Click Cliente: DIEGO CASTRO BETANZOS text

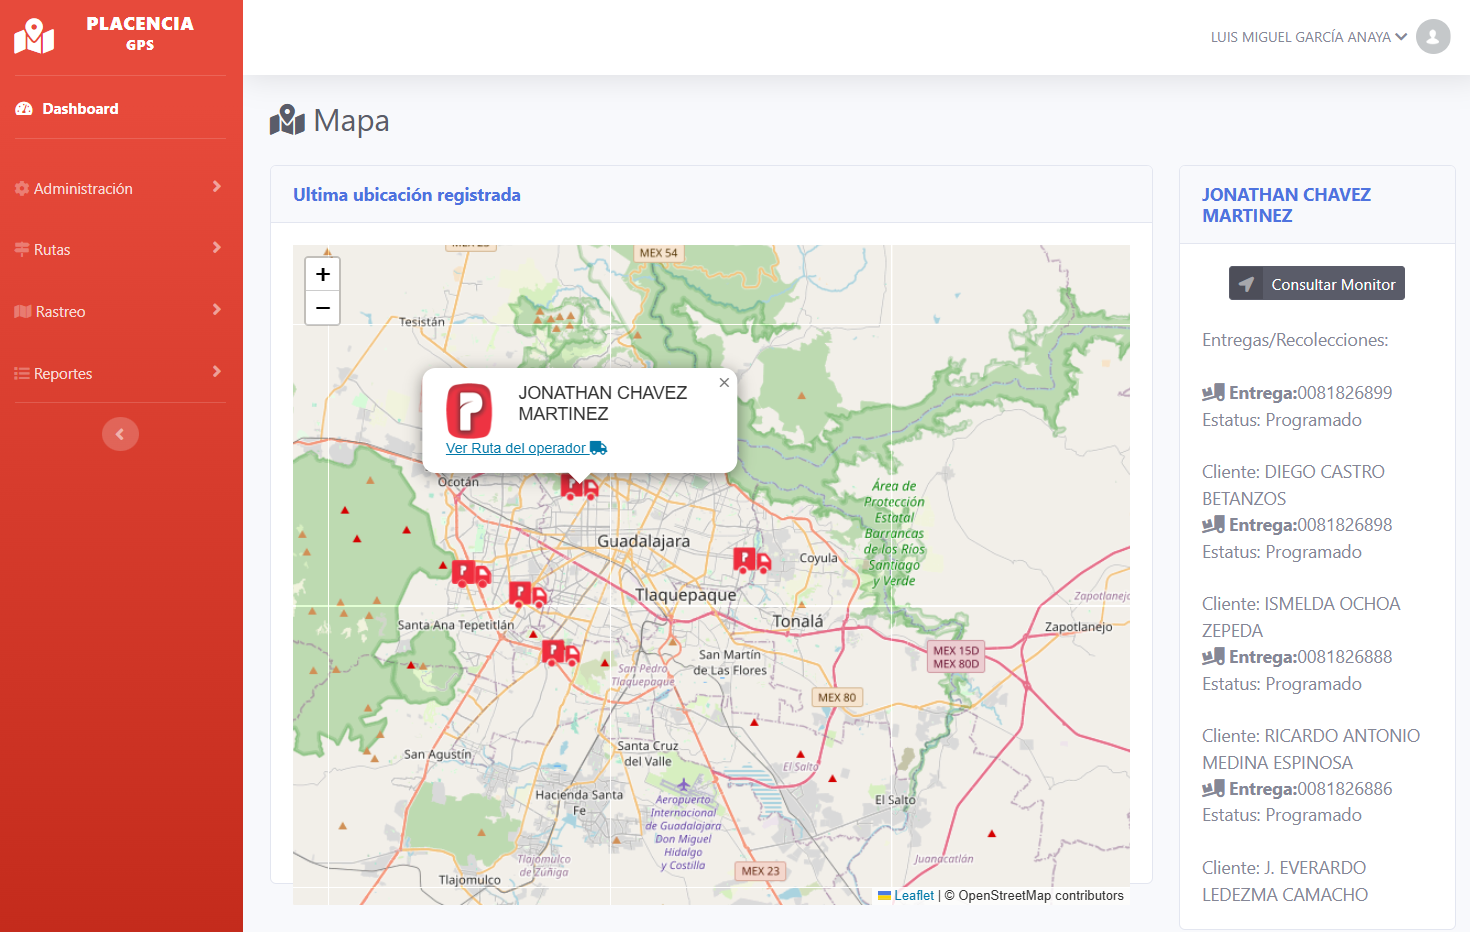(1293, 485)
